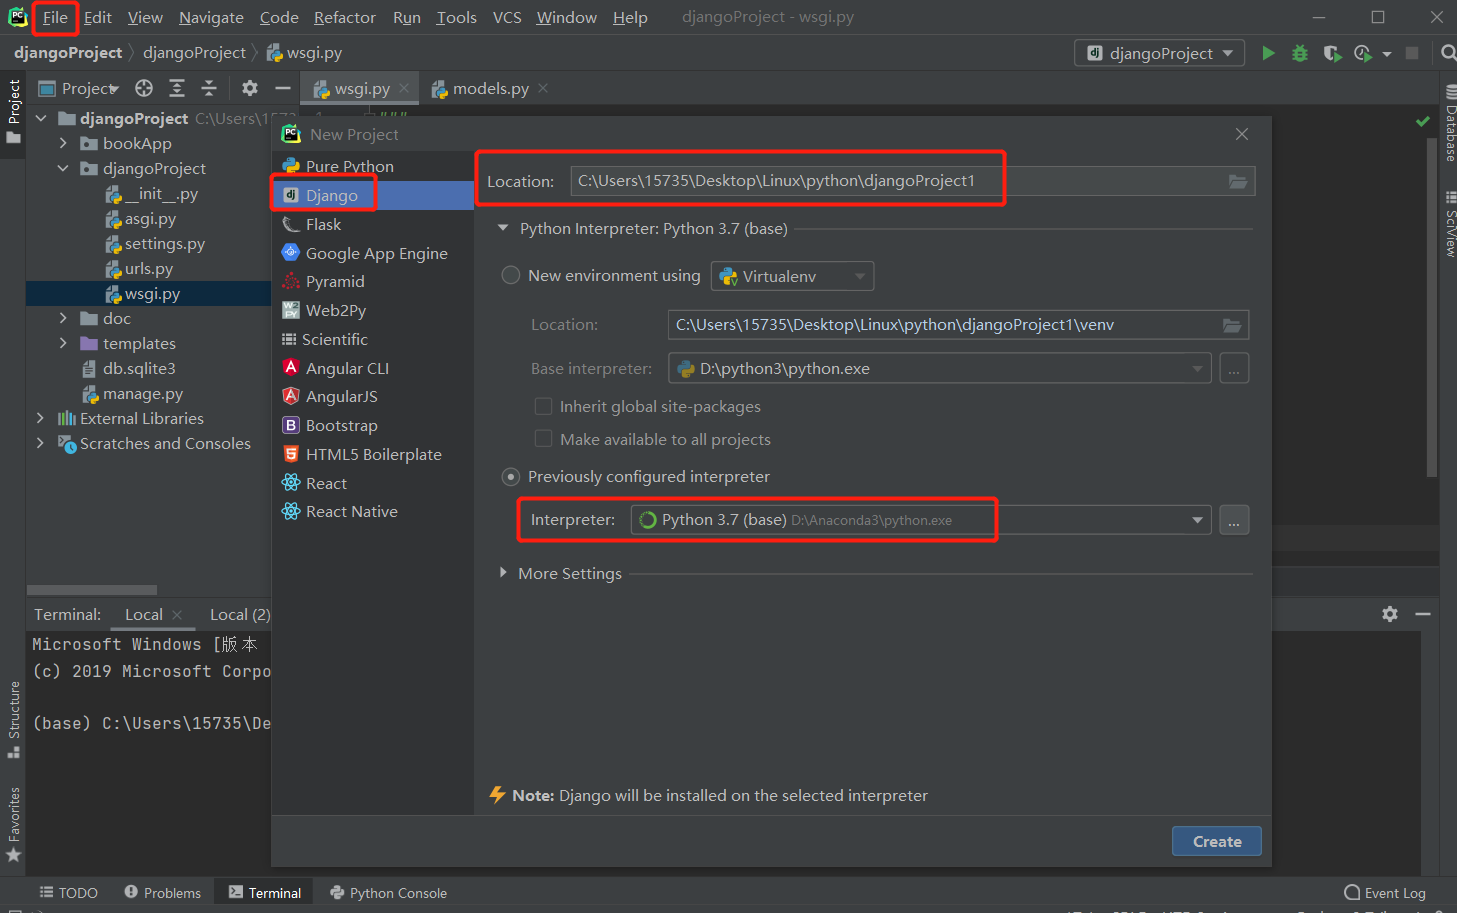The width and height of the screenshot is (1457, 913).
Task: Open the SciView side panel
Action: [x=1450, y=224]
